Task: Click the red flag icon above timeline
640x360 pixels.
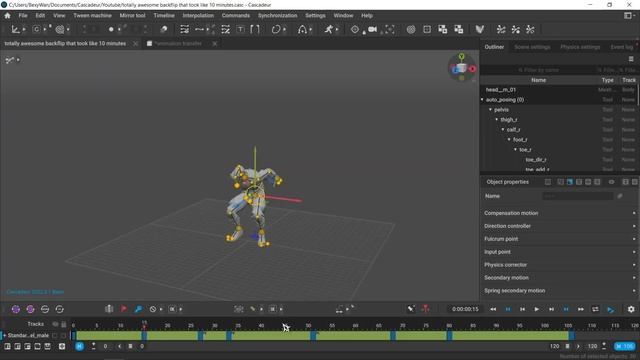Action: [x=124, y=309]
